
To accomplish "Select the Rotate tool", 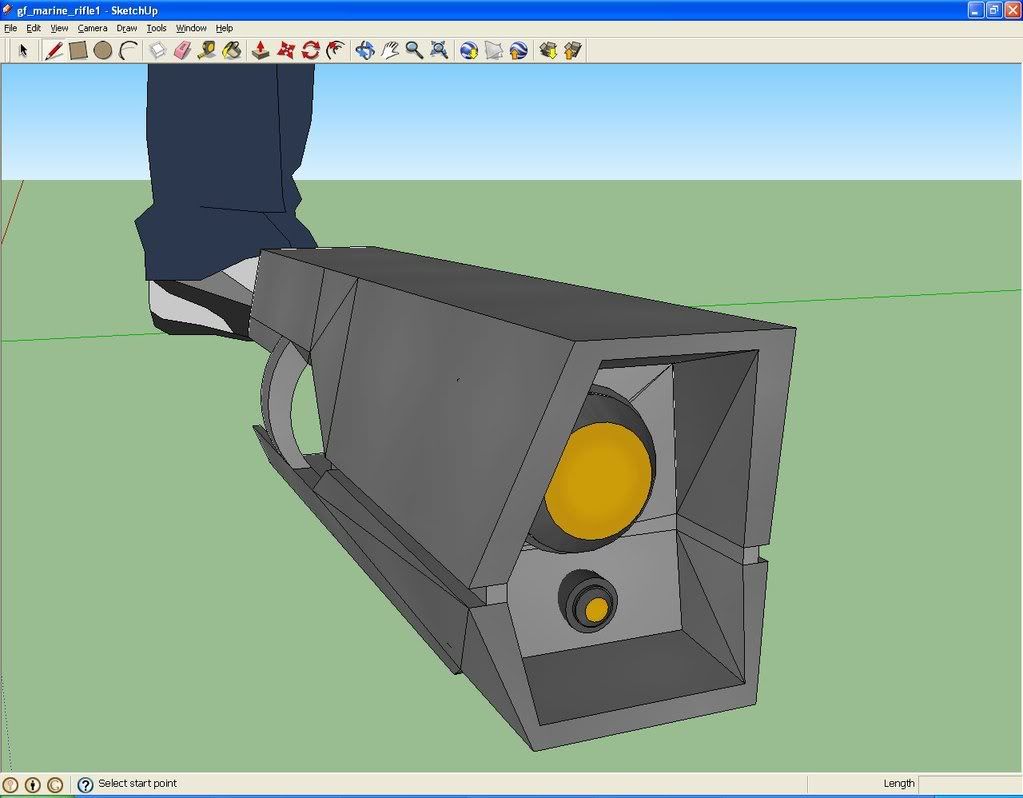I will click(x=311, y=50).
